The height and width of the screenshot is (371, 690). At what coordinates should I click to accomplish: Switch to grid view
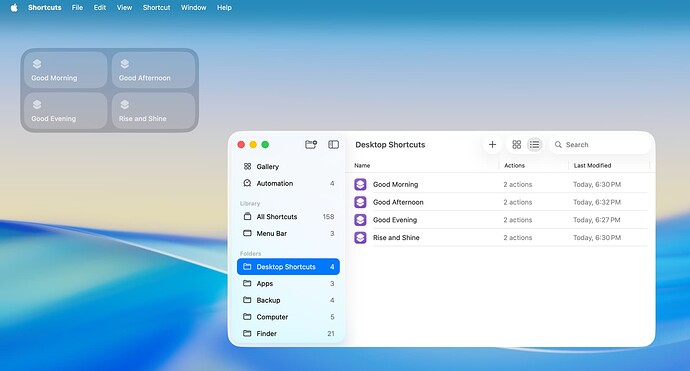[517, 144]
